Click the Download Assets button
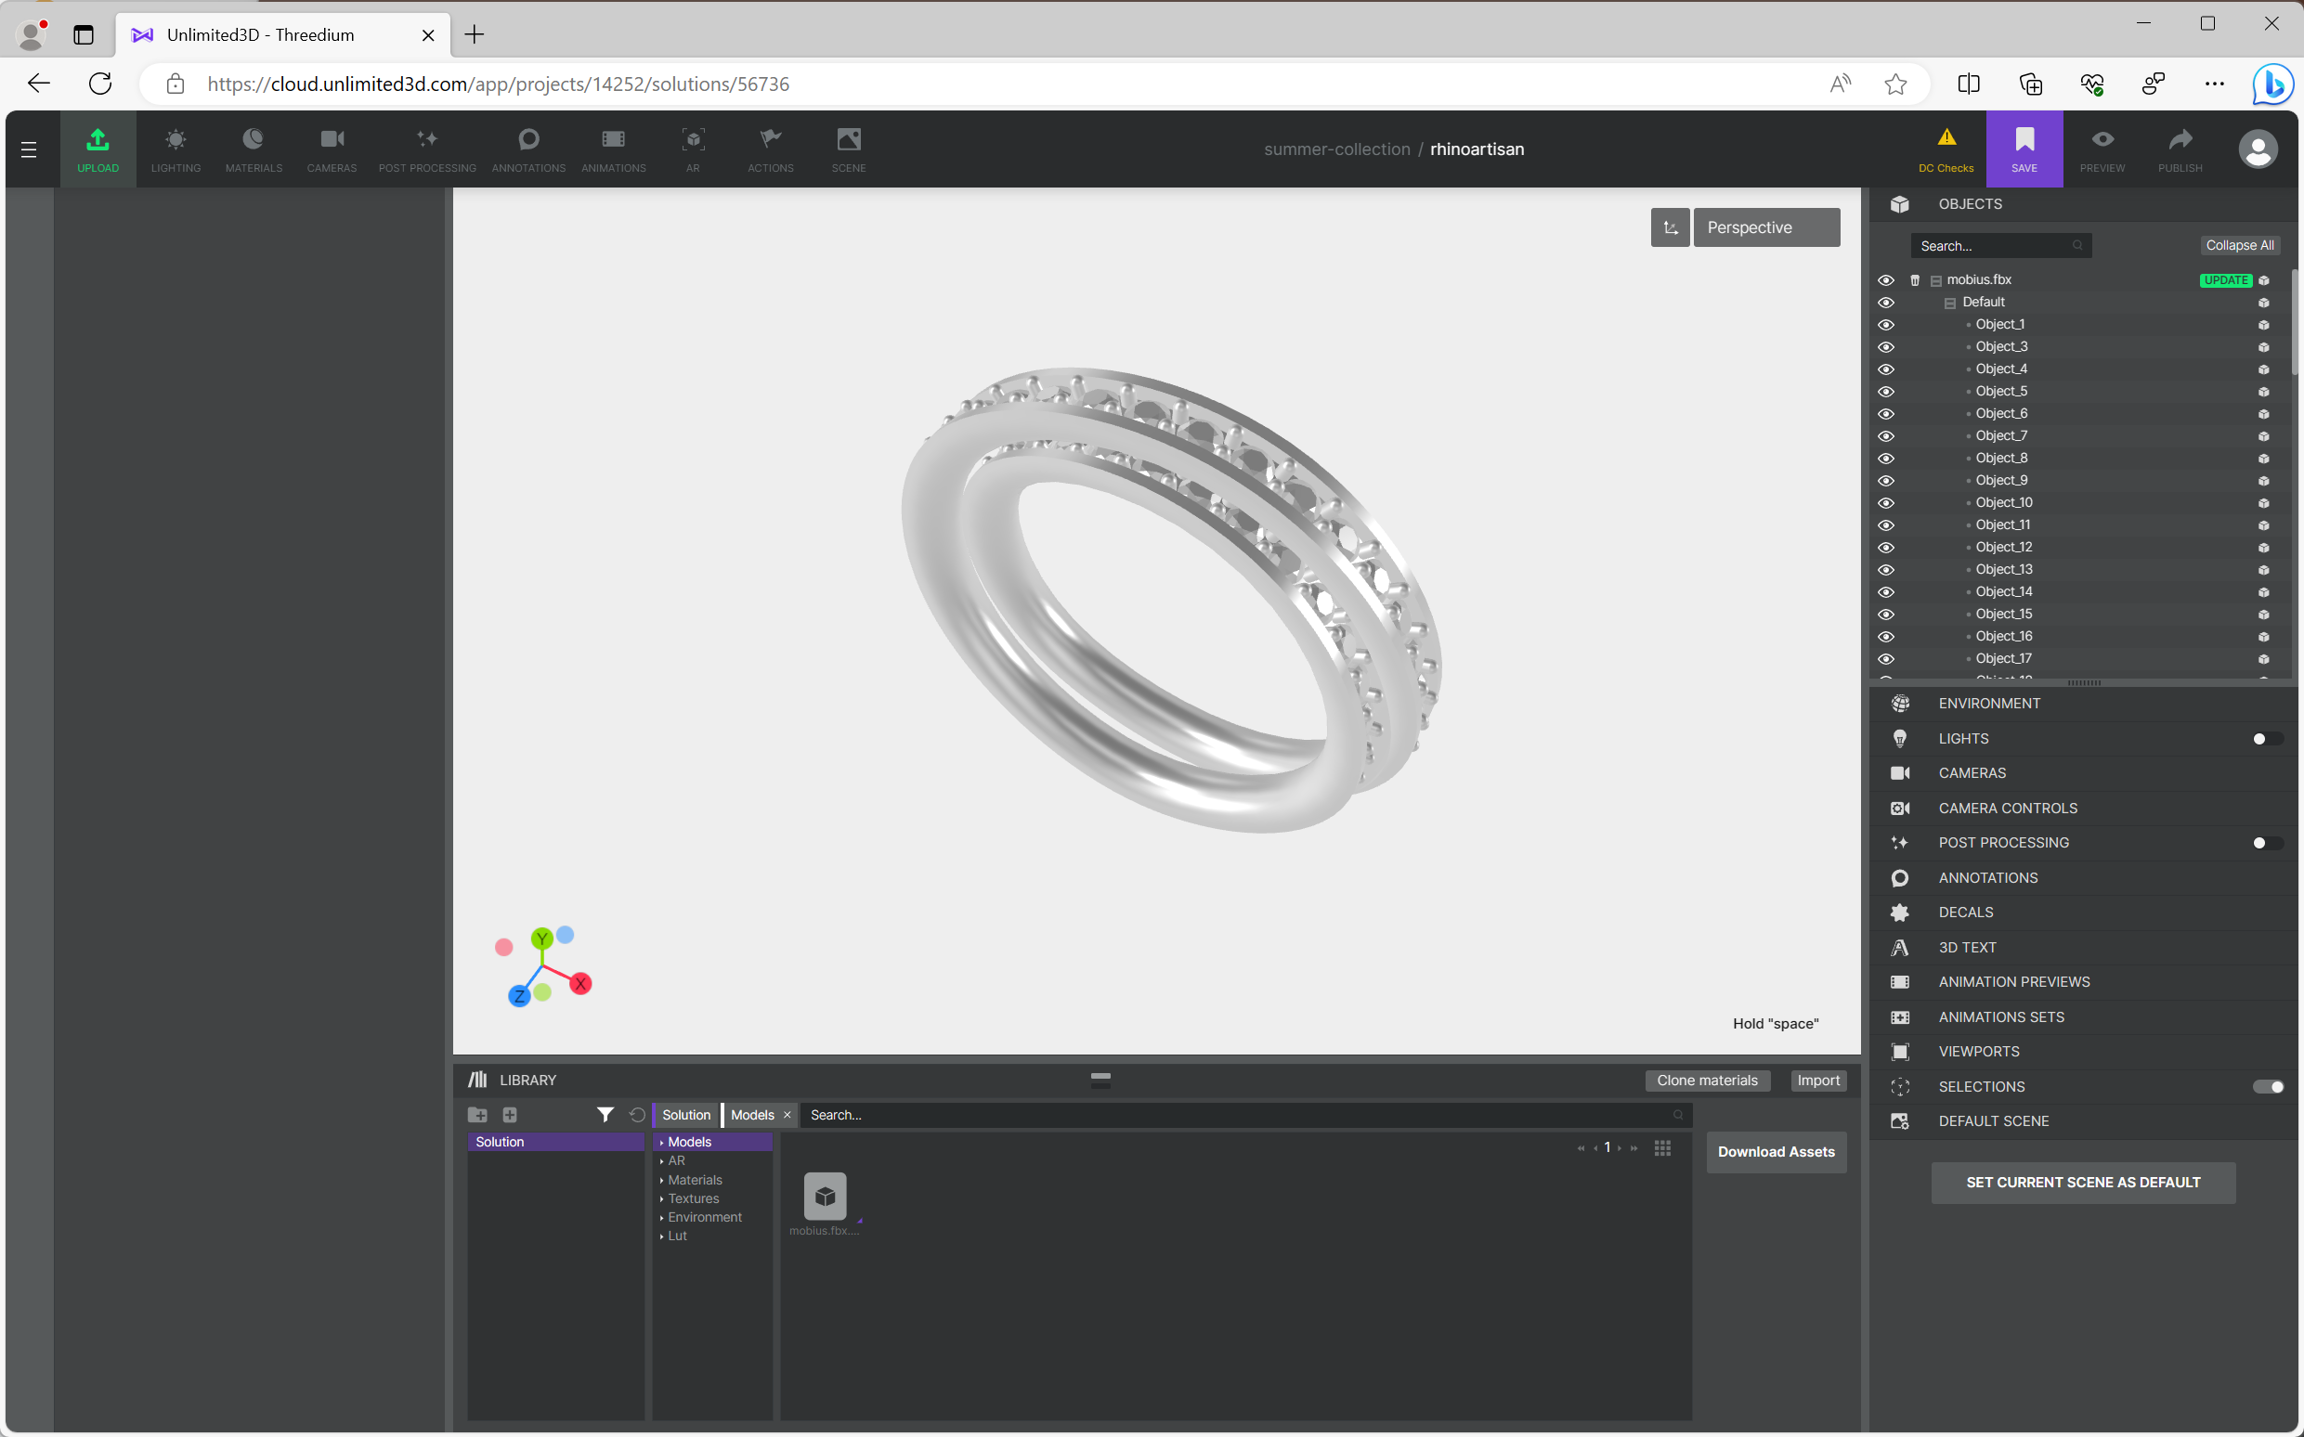 pos(1775,1152)
